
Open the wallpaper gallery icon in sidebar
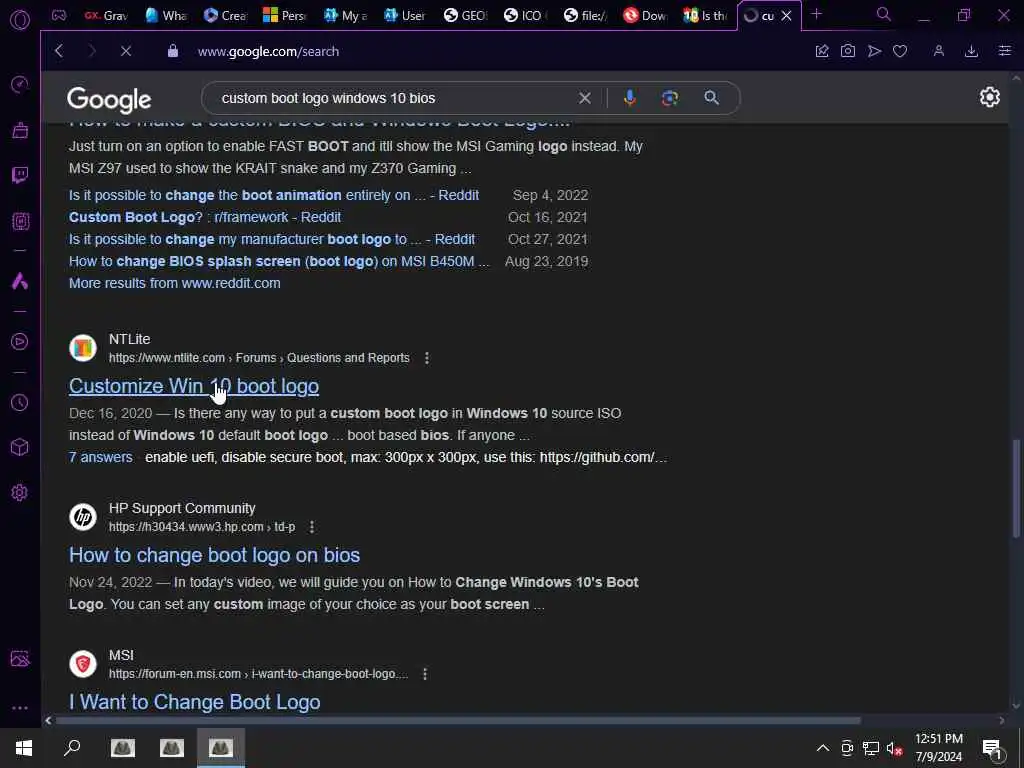click(x=20, y=658)
